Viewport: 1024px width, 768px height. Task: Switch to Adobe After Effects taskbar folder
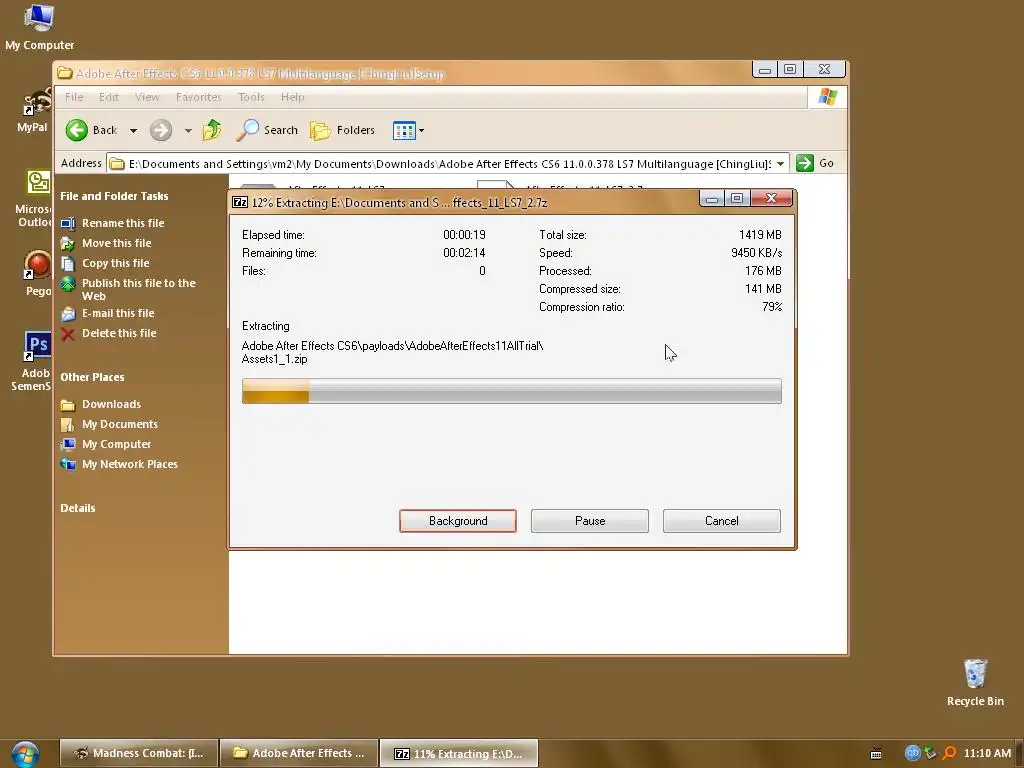click(x=299, y=753)
